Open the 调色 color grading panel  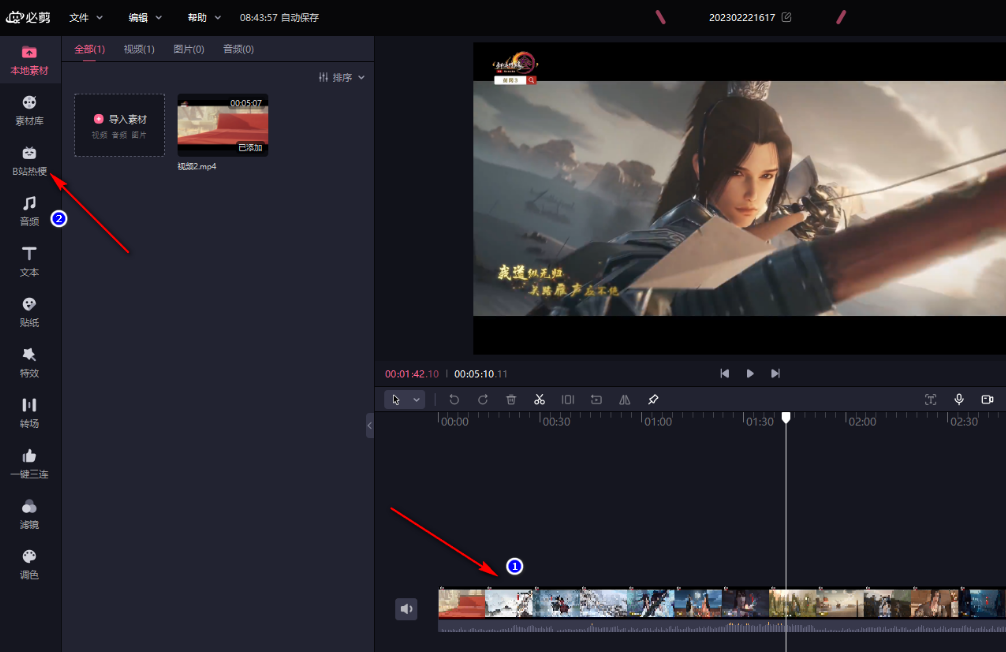point(30,565)
